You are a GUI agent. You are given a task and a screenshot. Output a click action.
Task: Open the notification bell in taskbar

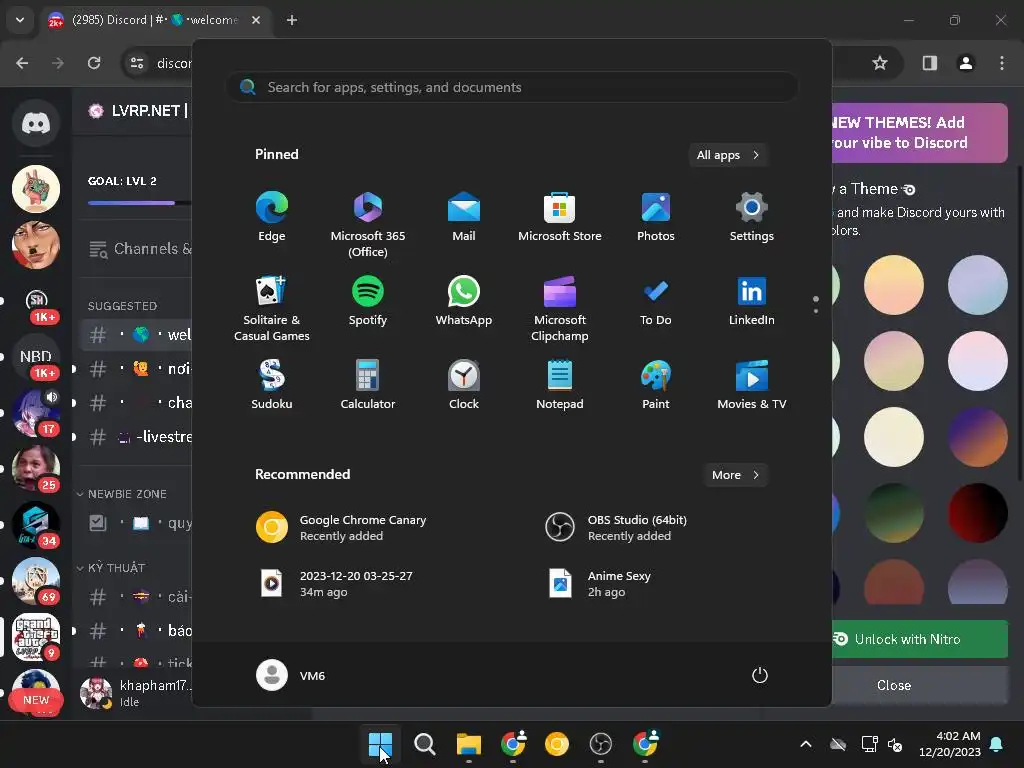coord(997,744)
